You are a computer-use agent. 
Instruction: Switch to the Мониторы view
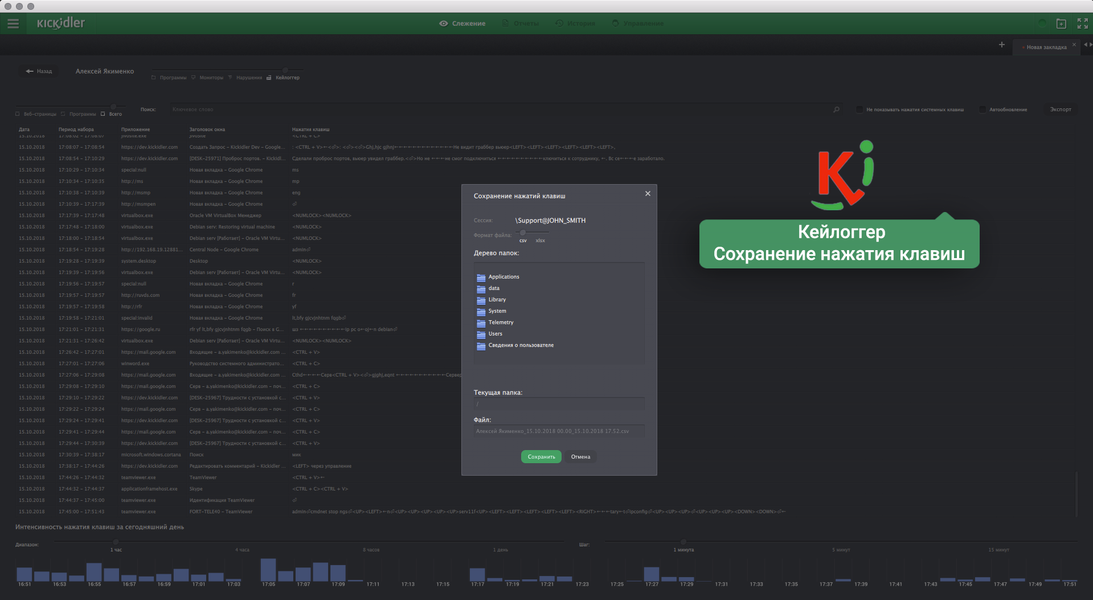click(208, 78)
